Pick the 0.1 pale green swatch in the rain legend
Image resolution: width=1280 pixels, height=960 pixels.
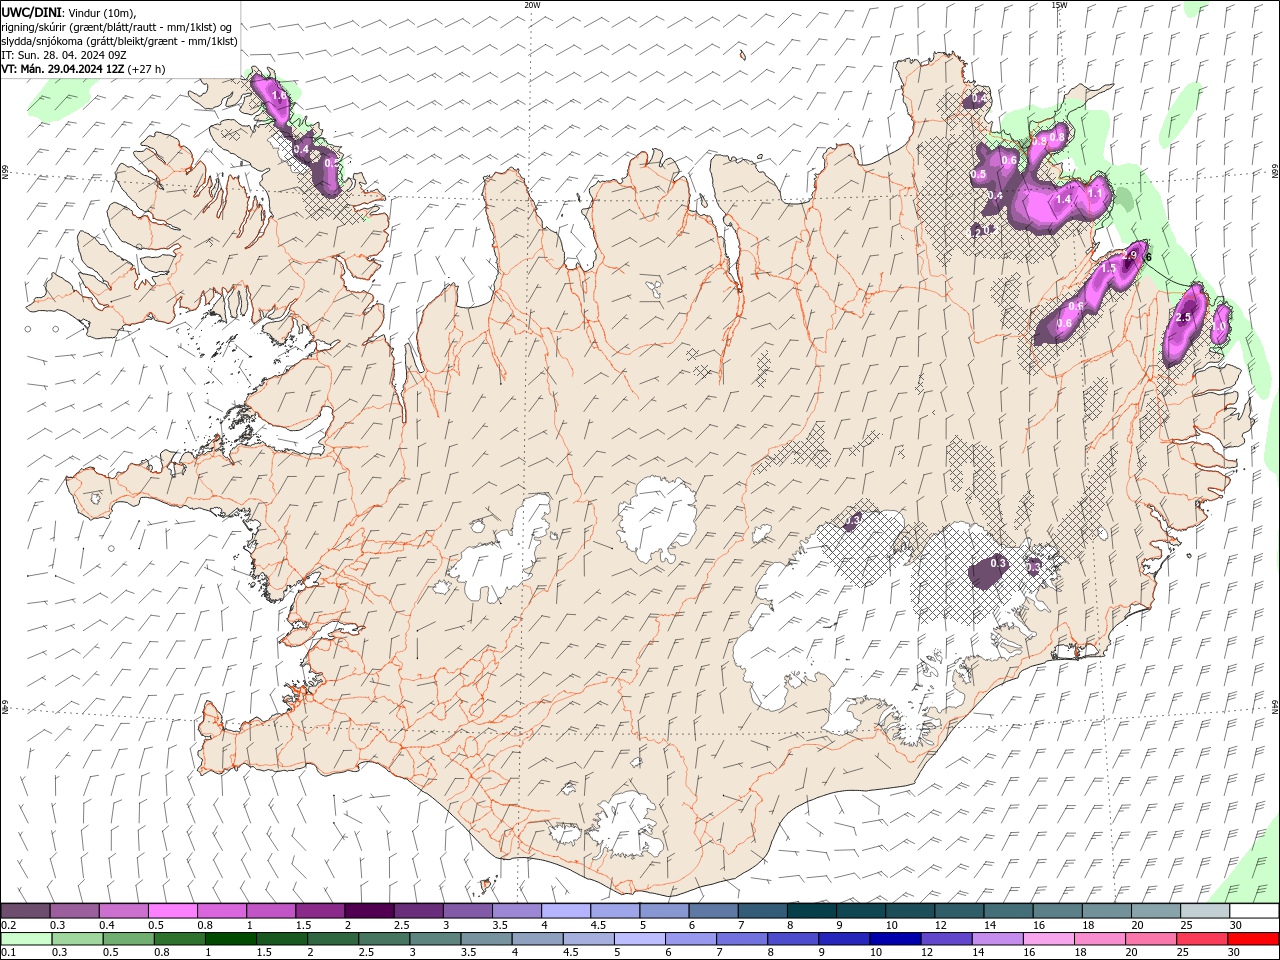(26, 939)
